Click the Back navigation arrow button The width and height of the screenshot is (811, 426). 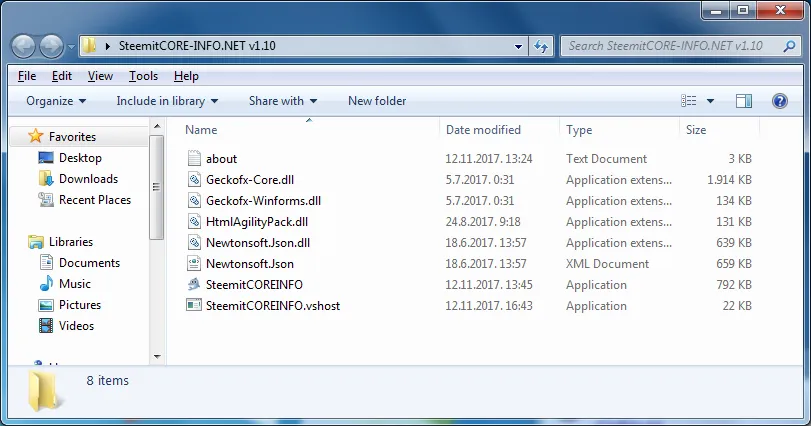tap(23, 46)
